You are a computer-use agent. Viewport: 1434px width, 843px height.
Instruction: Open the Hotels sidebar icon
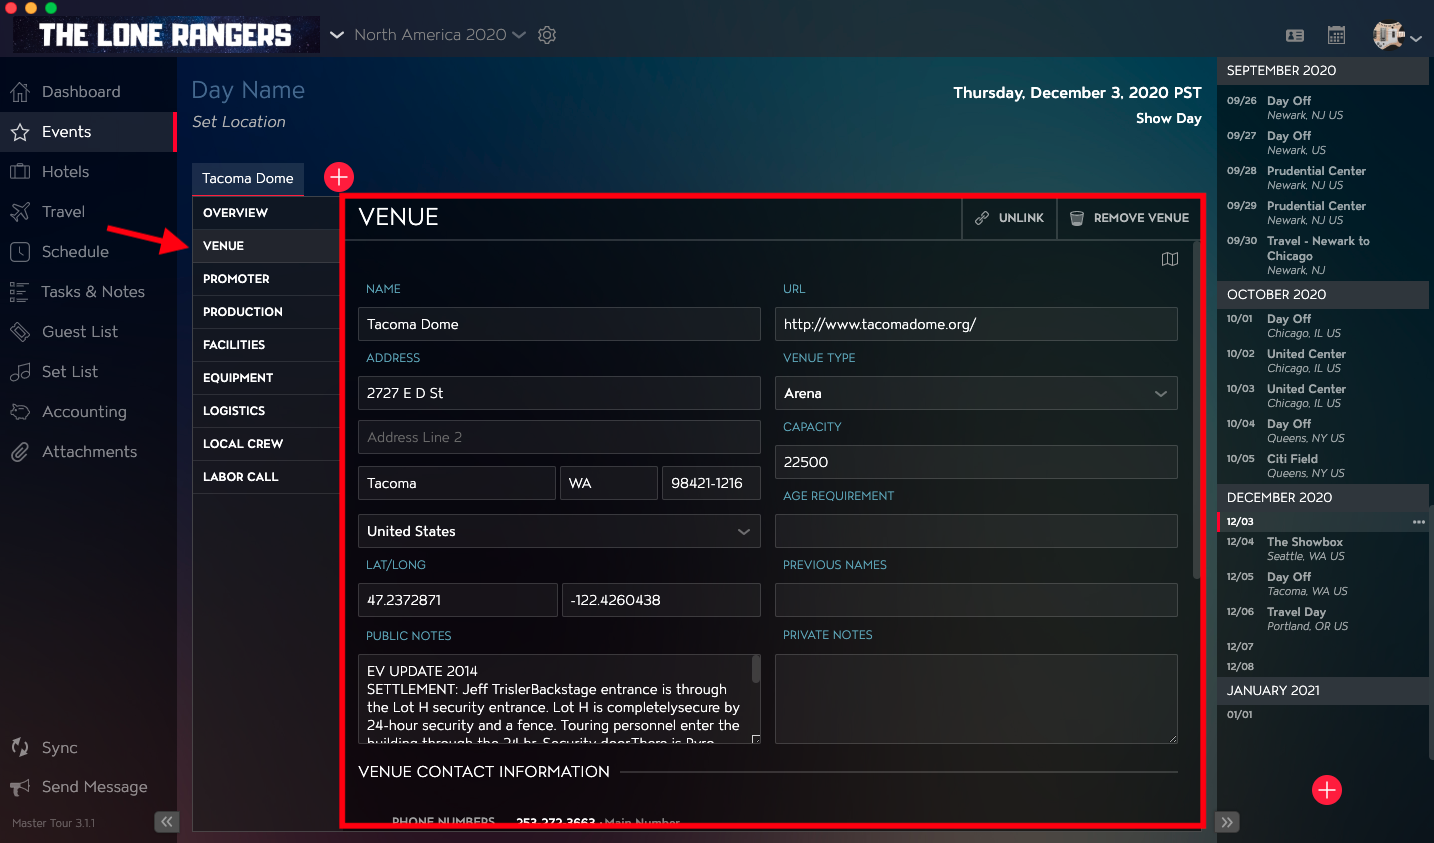point(20,172)
